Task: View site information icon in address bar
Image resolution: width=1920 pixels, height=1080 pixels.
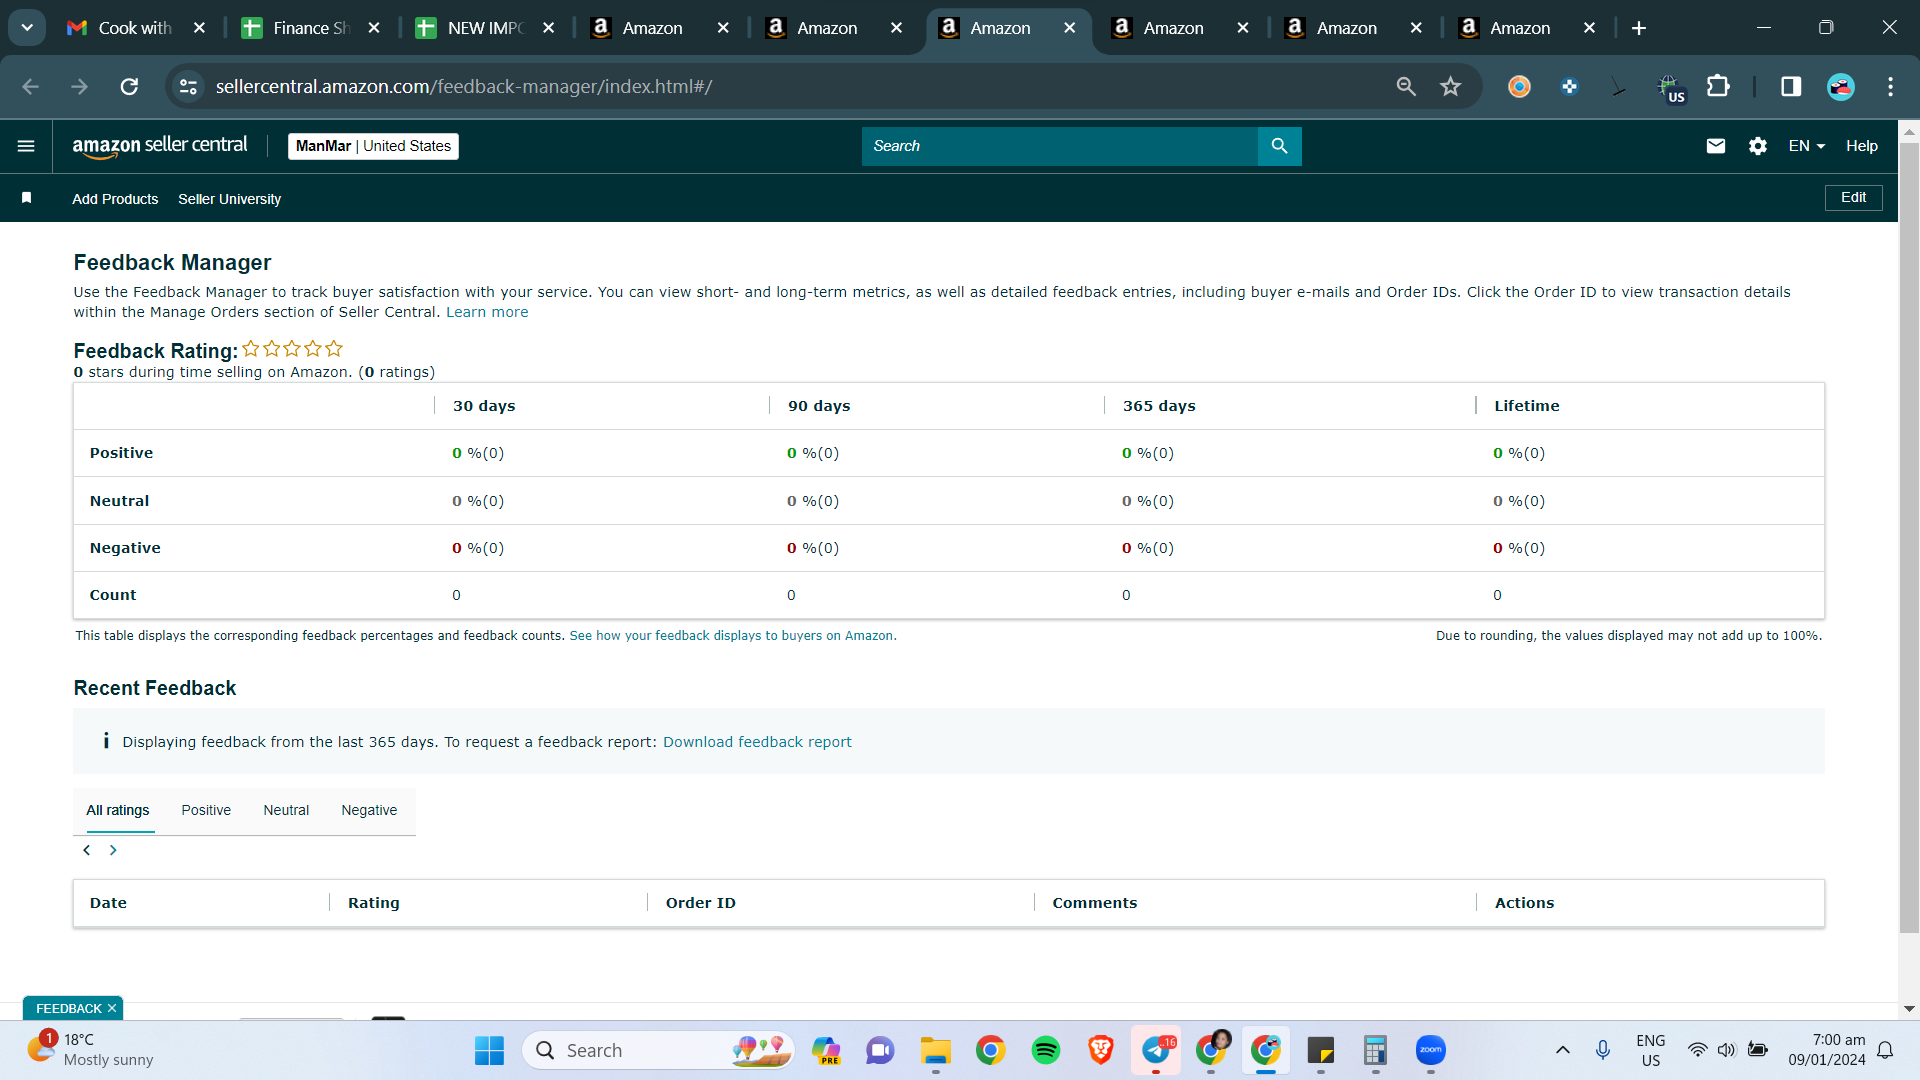Action: pyautogui.click(x=188, y=87)
